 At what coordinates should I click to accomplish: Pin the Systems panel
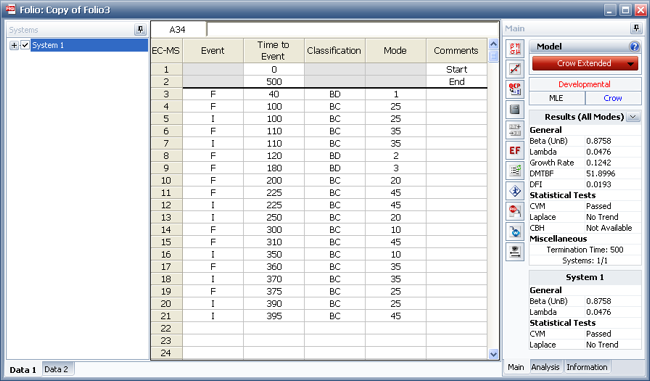140,29
